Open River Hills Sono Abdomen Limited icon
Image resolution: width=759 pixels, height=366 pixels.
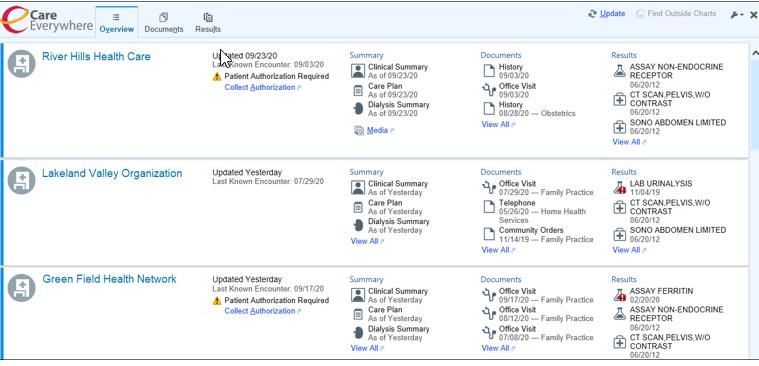(620, 127)
